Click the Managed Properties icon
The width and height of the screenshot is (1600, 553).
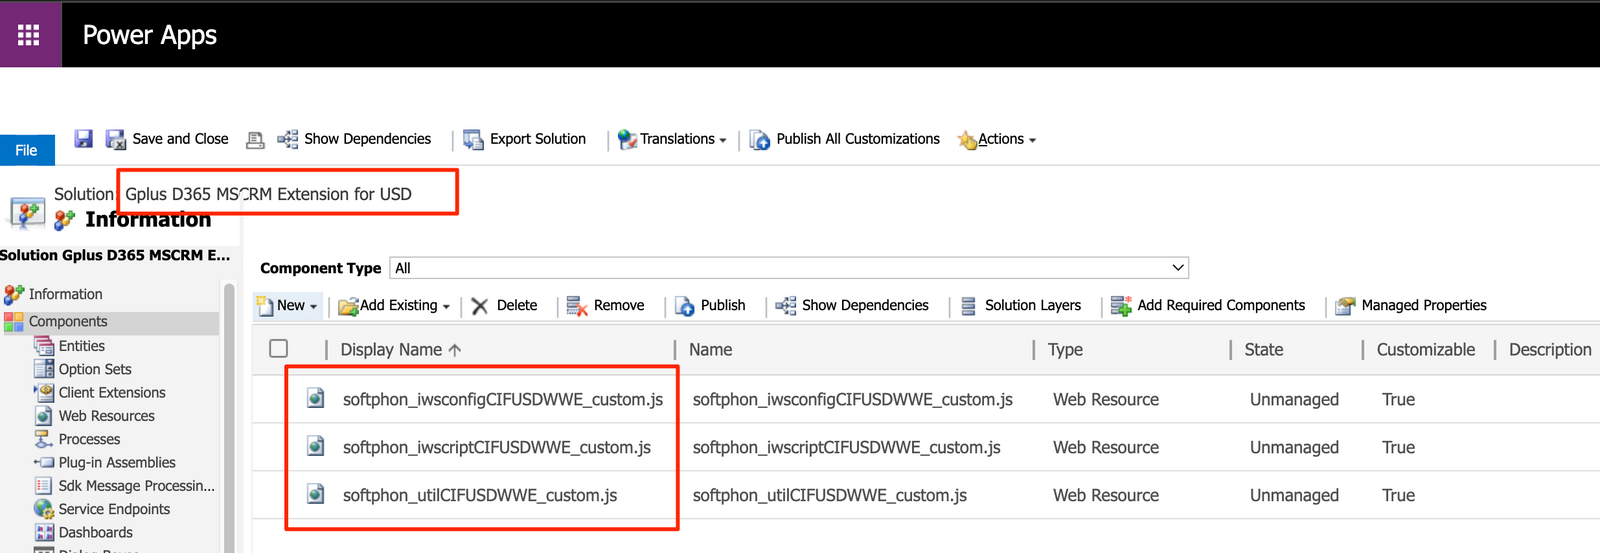[1346, 306]
